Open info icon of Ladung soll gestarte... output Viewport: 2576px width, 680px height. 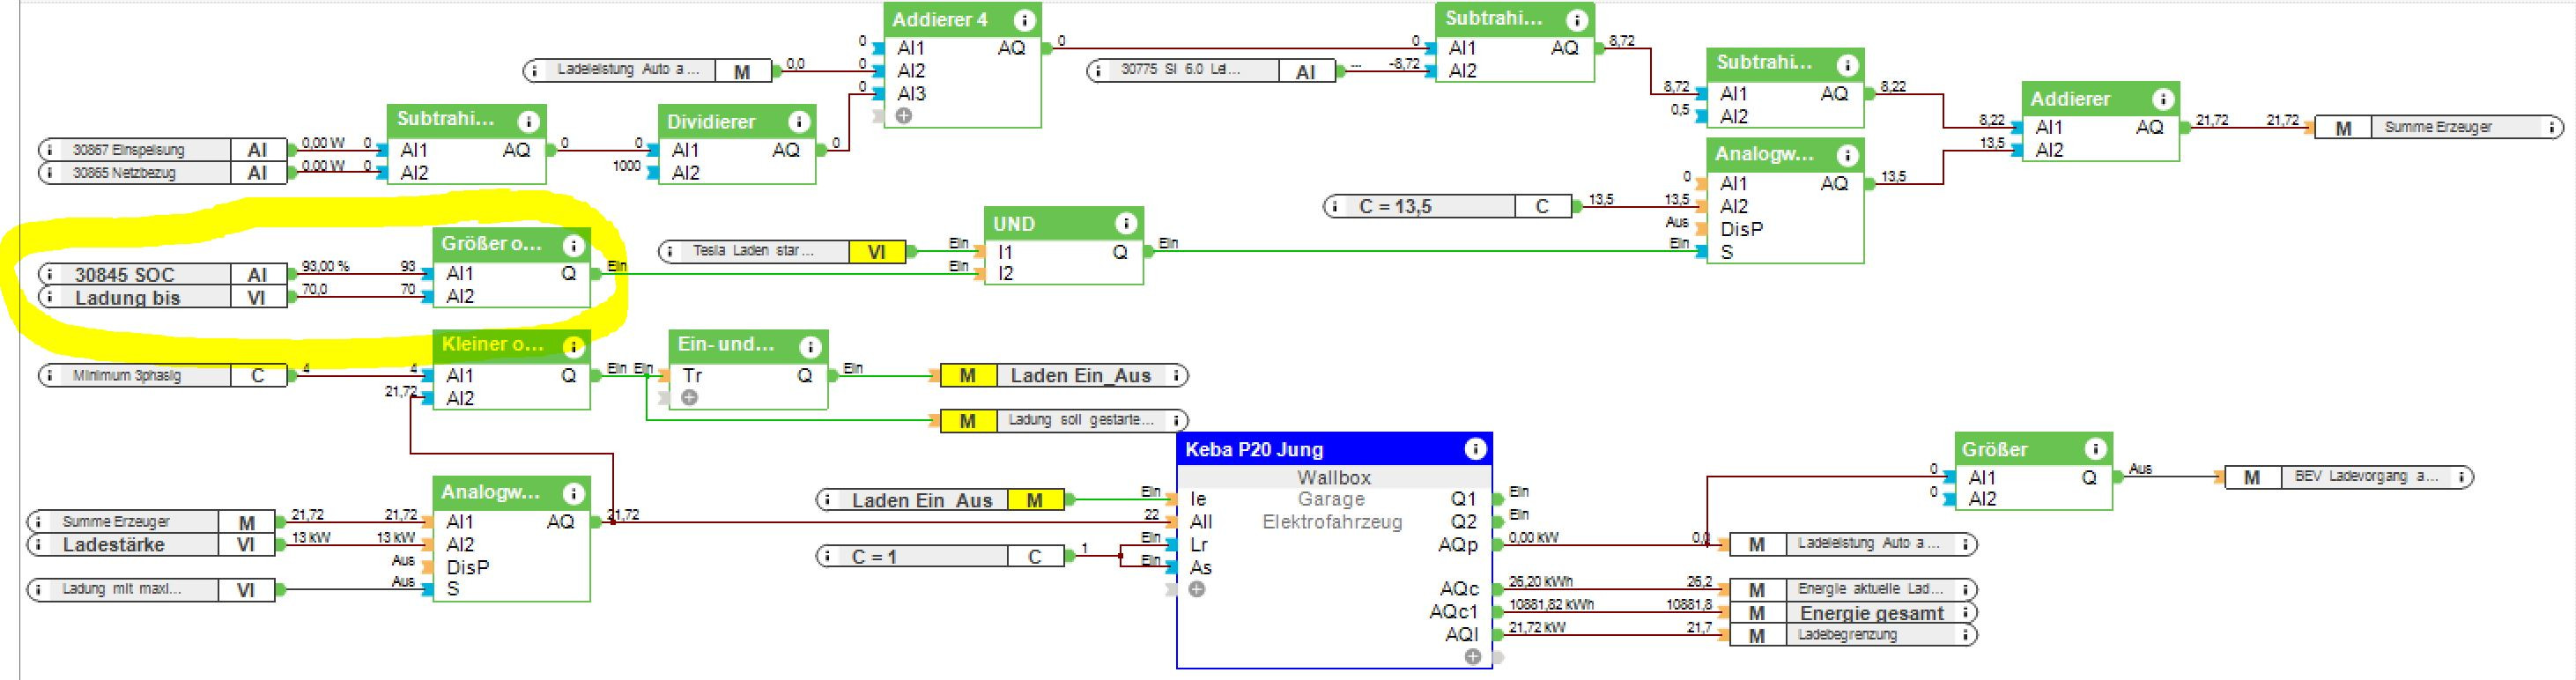click(x=1176, y=421)
